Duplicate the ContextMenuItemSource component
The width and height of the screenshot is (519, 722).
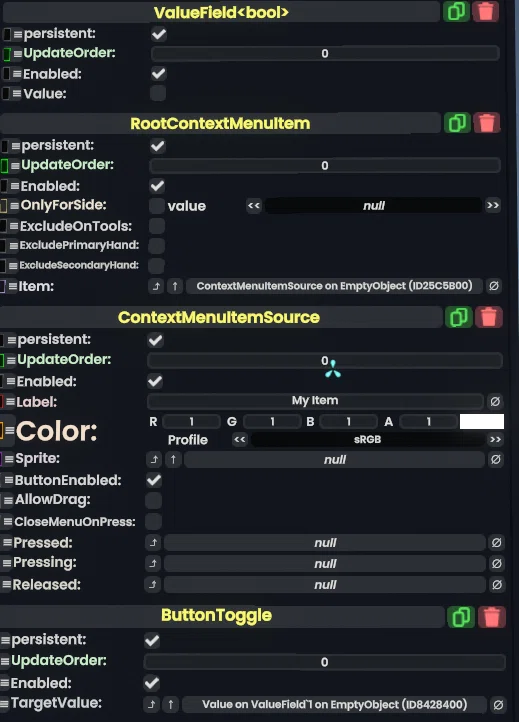pos(459,317)
